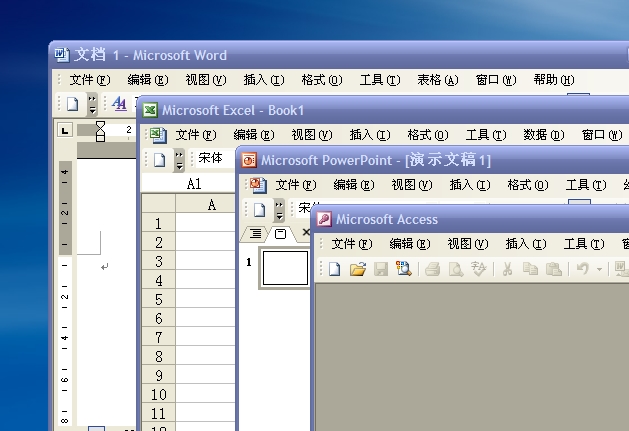Click the Select All corner in Excel
Screen dimensions: 629x431
[x=158, y=204]
